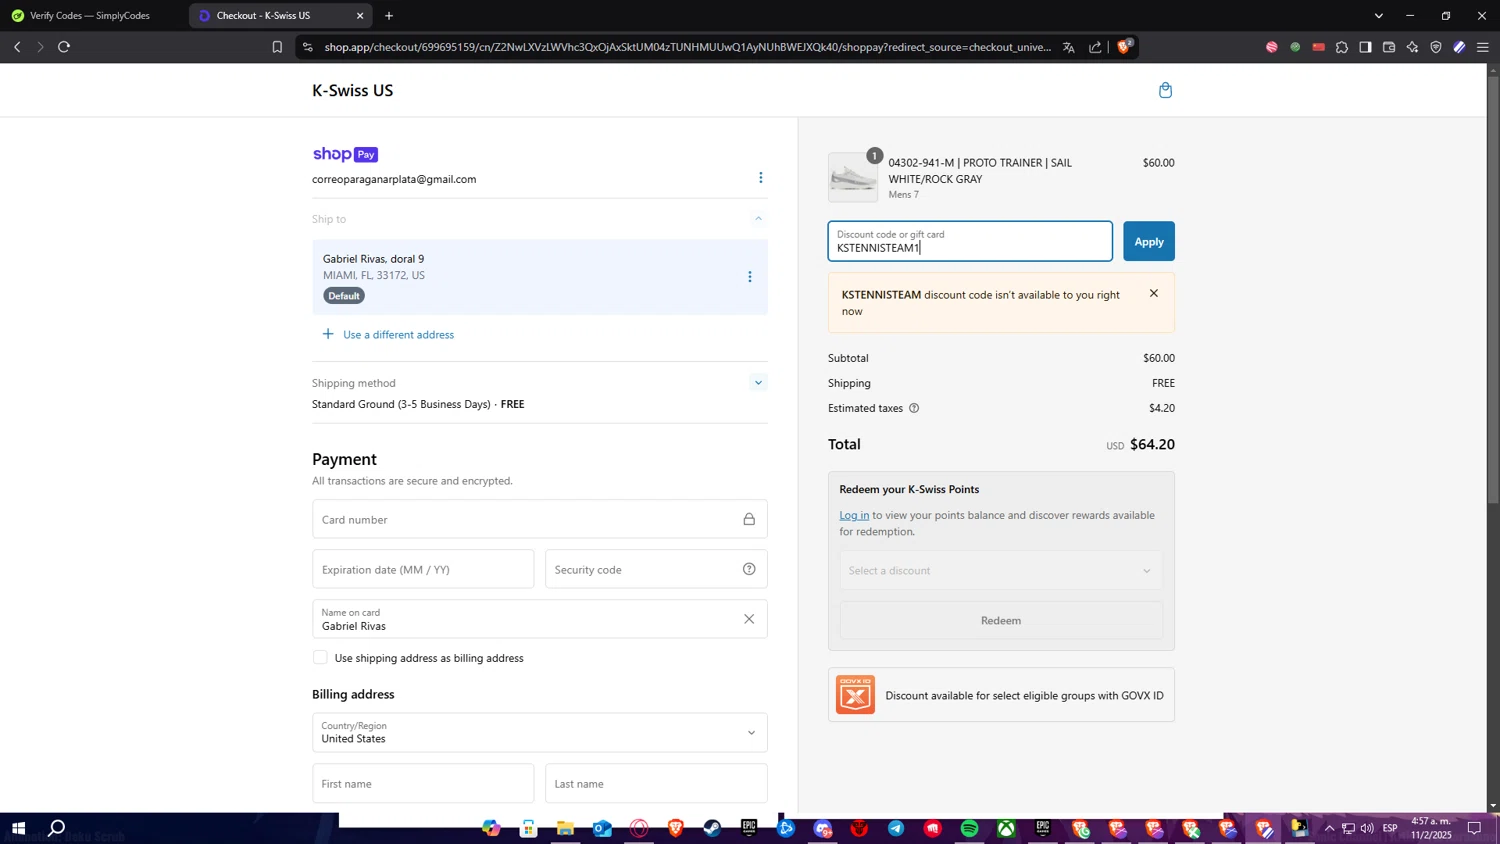Image resolution: width=1500 pixels, height=844 pixels.
Task: Open the notification center icon
Action: (x=1474, y=829)
